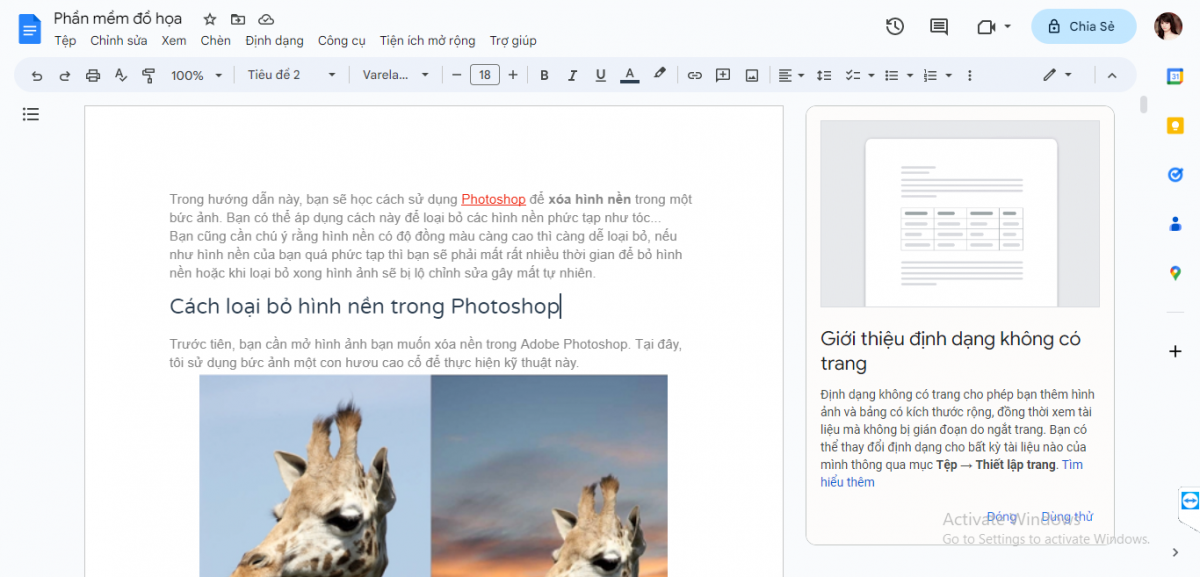Click the paint format tool
Screen dimensions: 1200x577
tap(149, 75)
